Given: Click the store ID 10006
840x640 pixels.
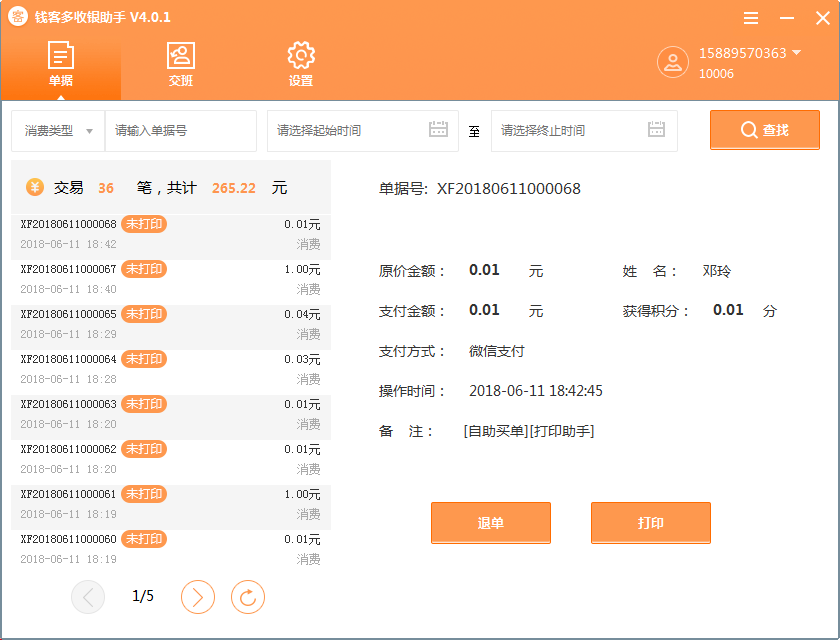Looking at the screenshot, I should point(716,74).
